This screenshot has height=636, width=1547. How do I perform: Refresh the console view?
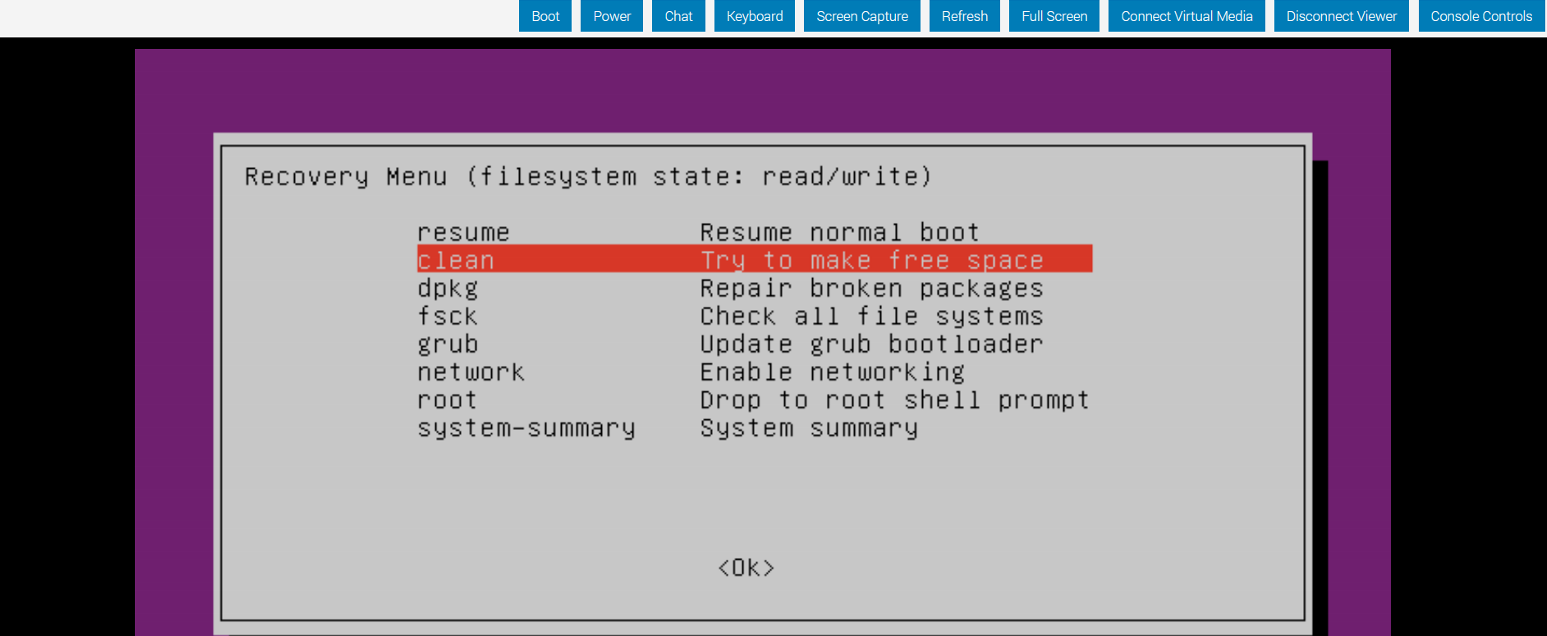pos(965,16)
